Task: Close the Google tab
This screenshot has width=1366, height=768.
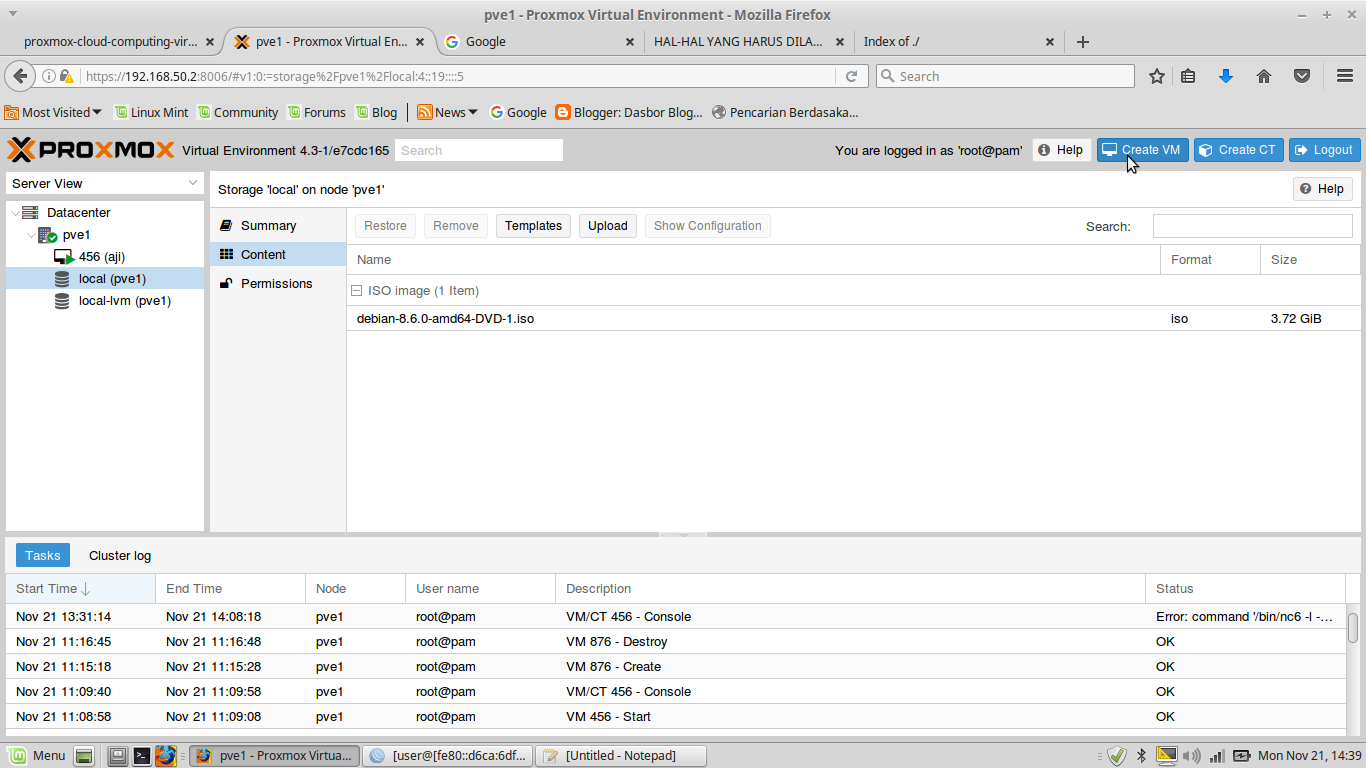Action: click(x=630, y=42)
